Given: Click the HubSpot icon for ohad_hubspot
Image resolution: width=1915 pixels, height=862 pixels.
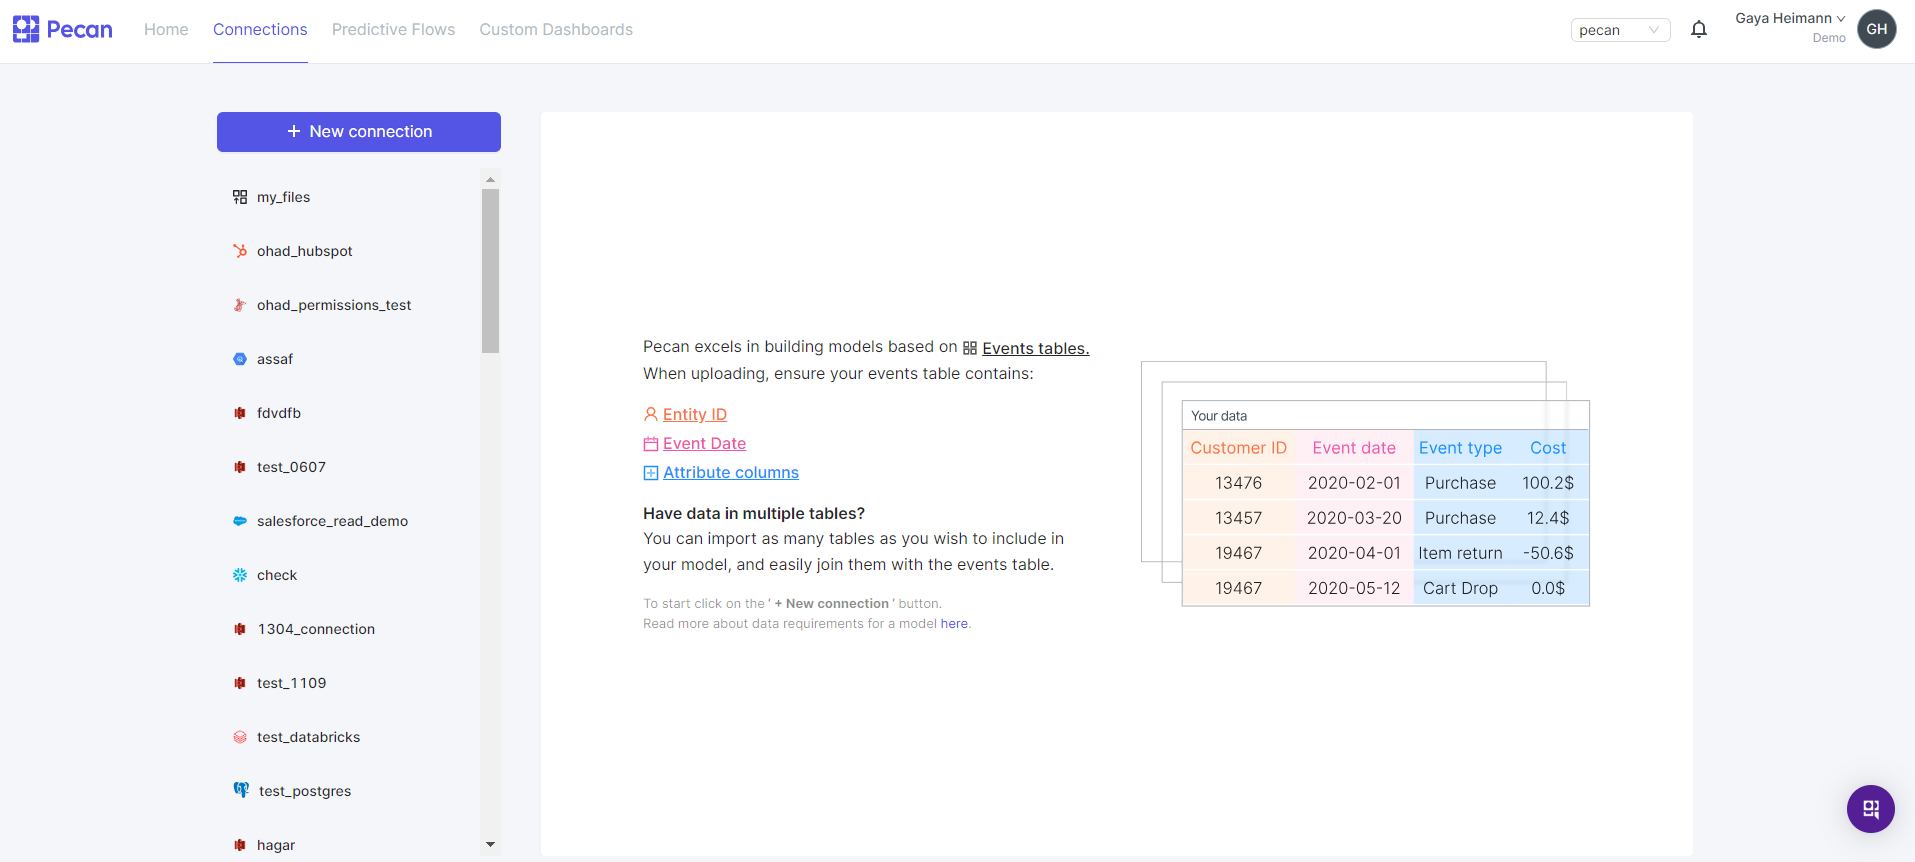Looking at the screenshot, I should [240, 251].
